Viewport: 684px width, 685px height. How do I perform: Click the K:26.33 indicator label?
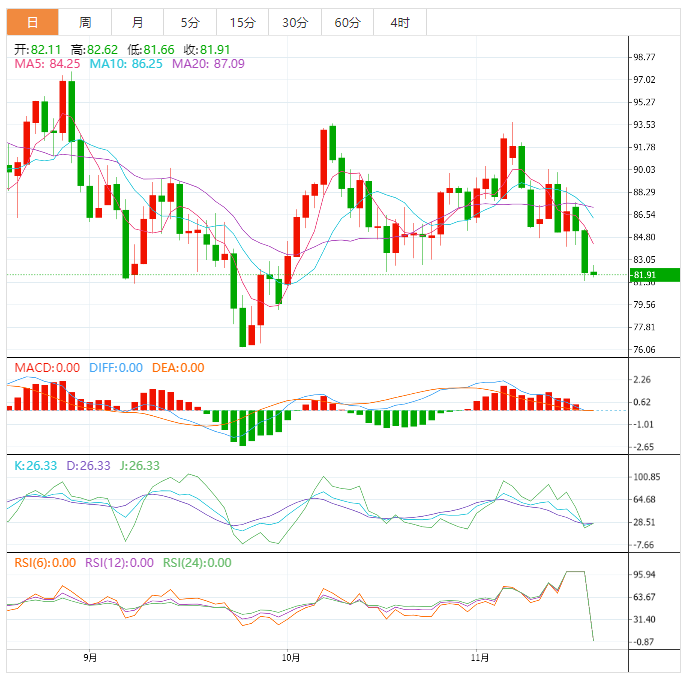(34, 465)
